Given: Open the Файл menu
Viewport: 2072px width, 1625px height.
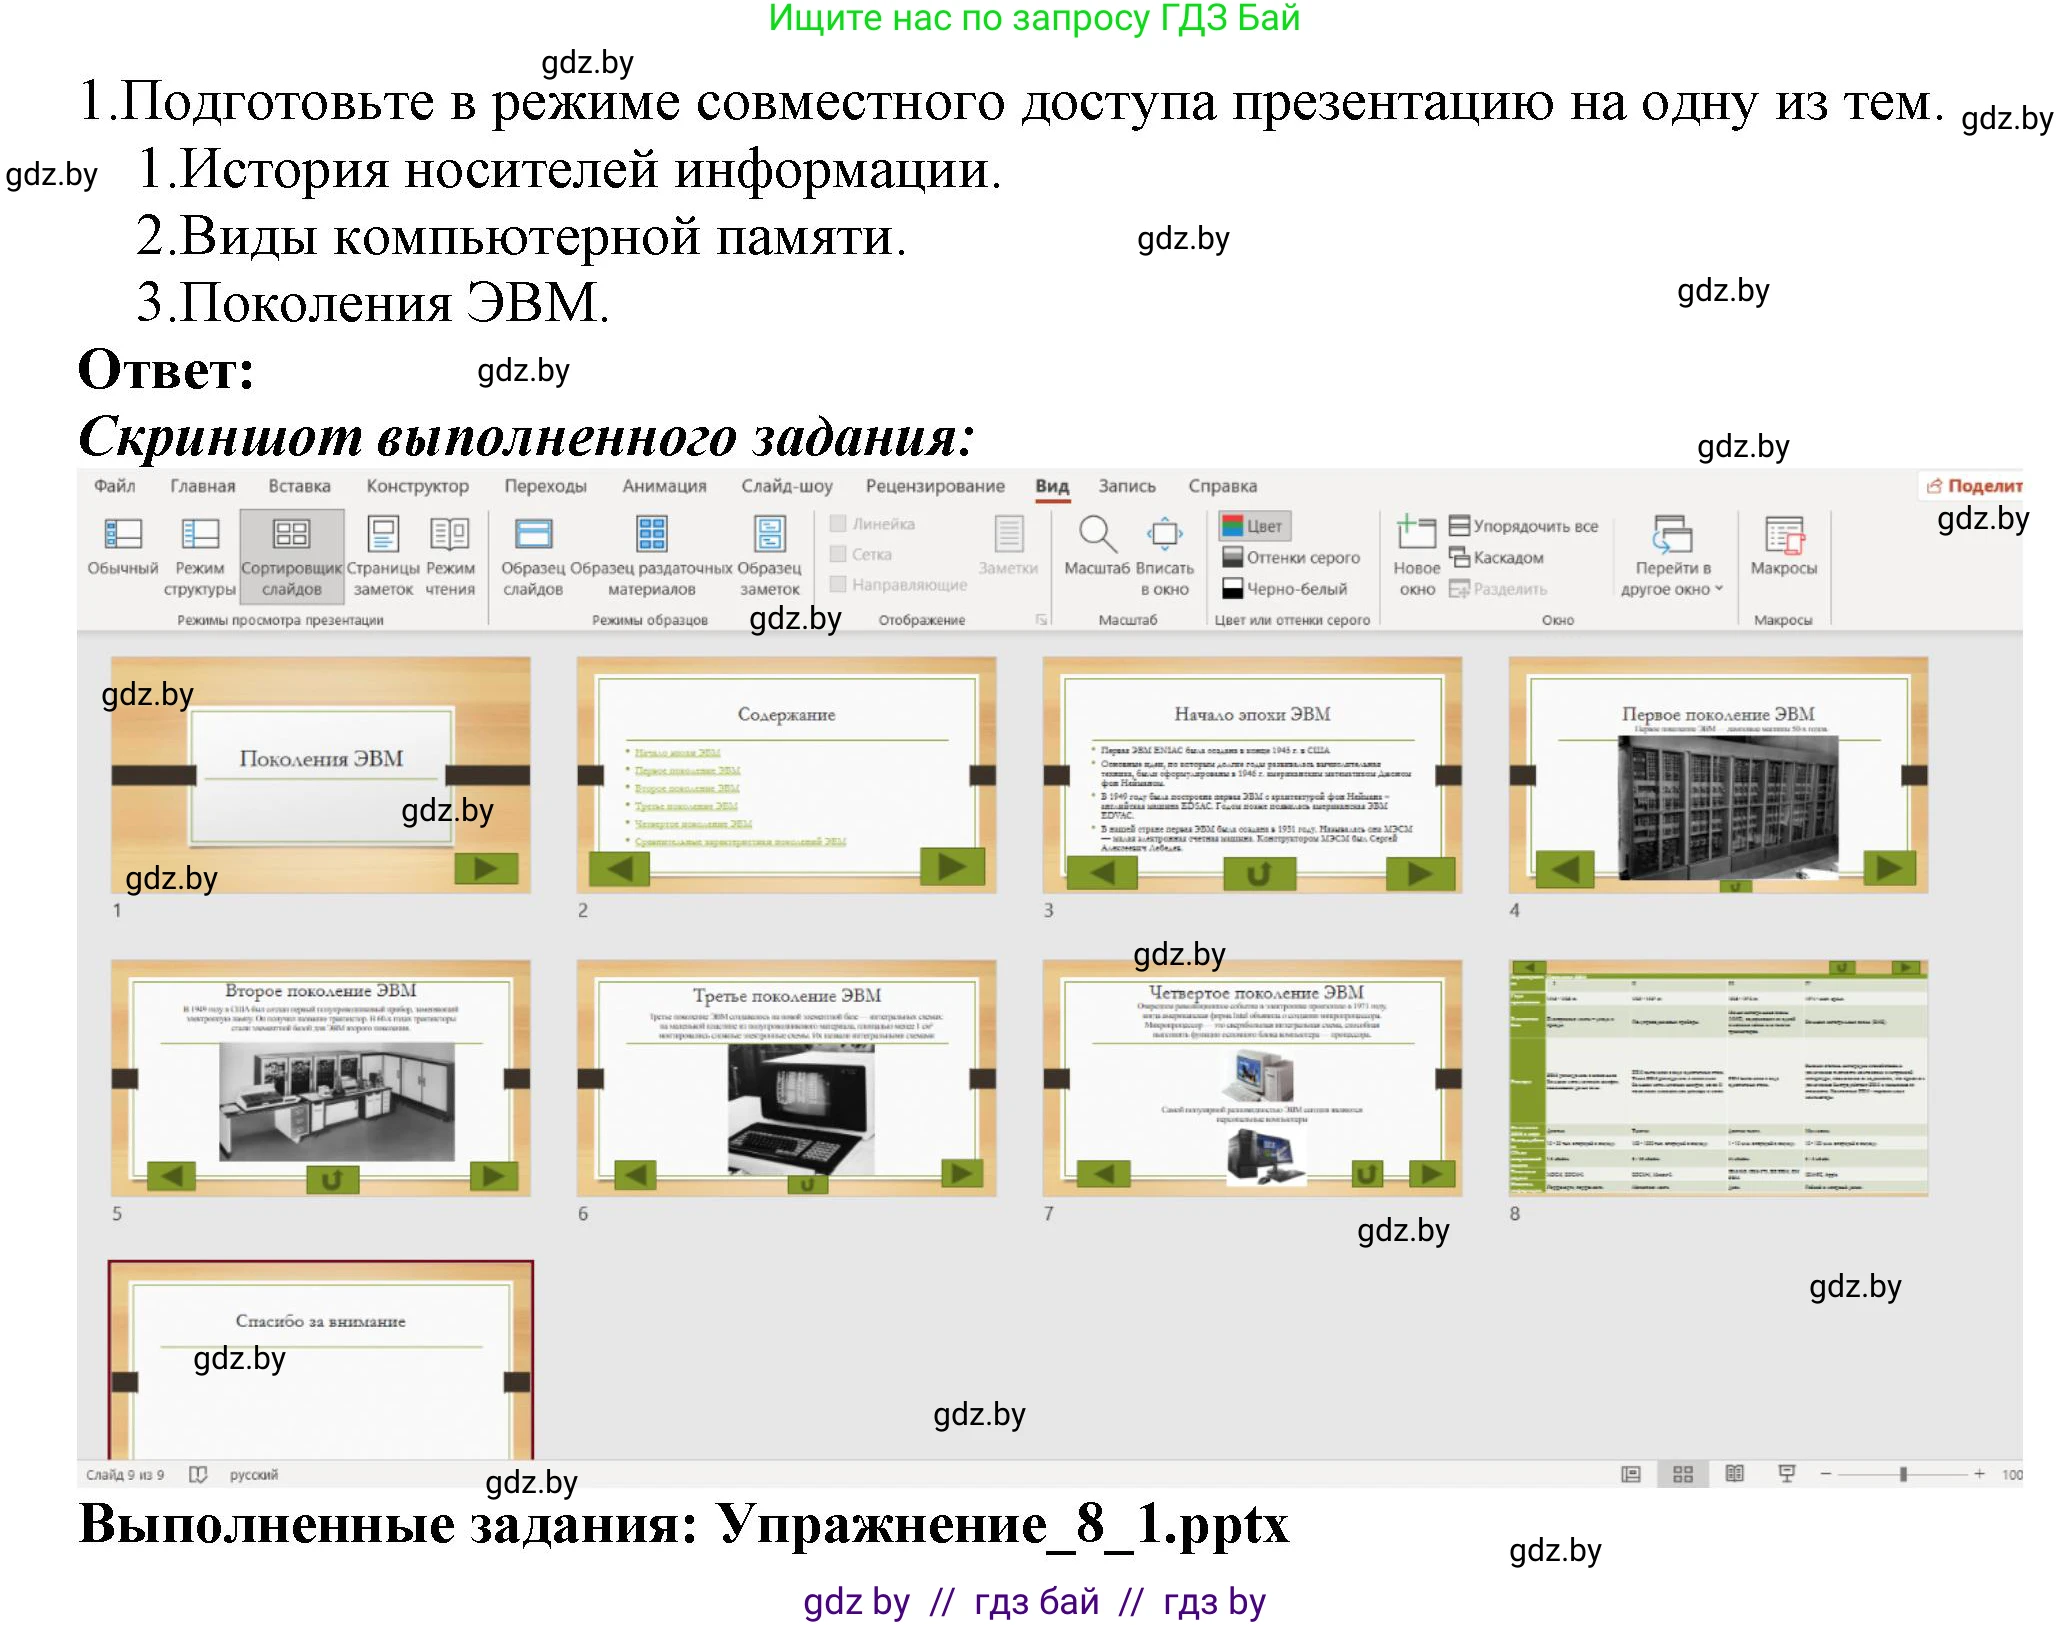Looking at the screenshot, I should (113, 486).
